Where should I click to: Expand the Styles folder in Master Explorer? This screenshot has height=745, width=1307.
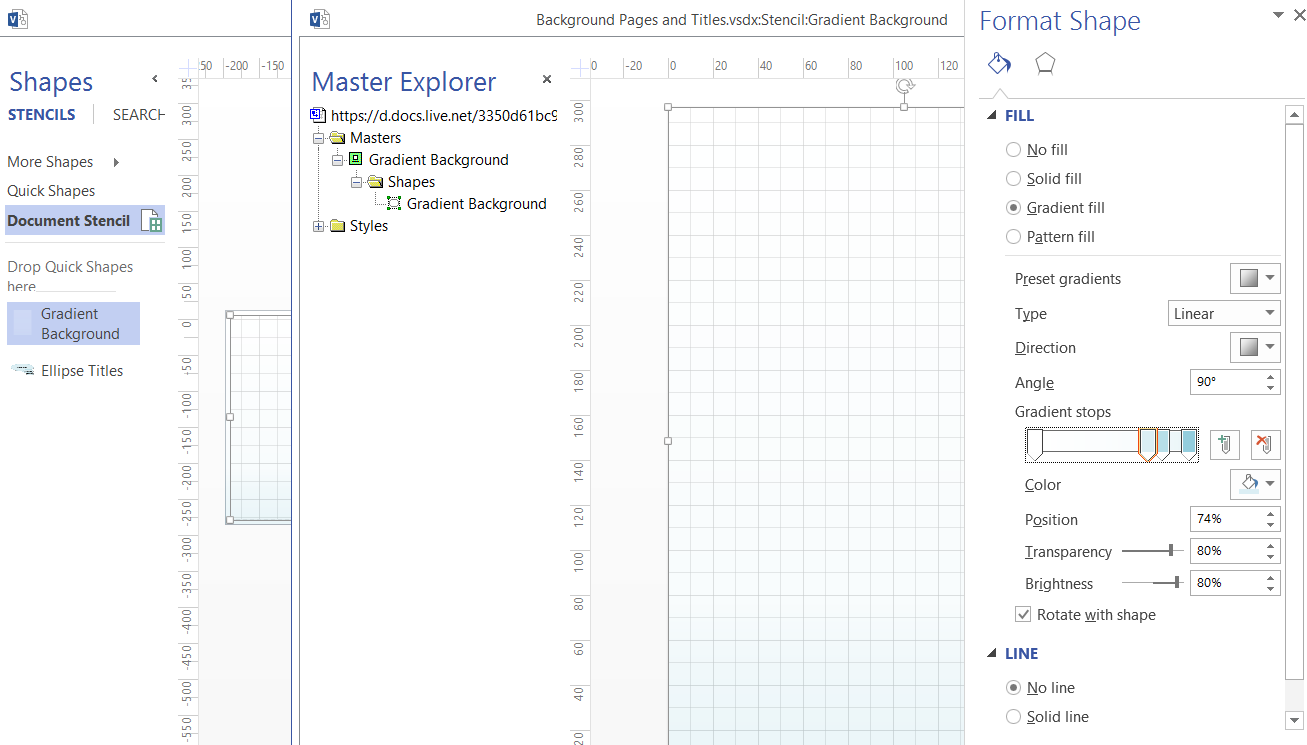(319, 226)
